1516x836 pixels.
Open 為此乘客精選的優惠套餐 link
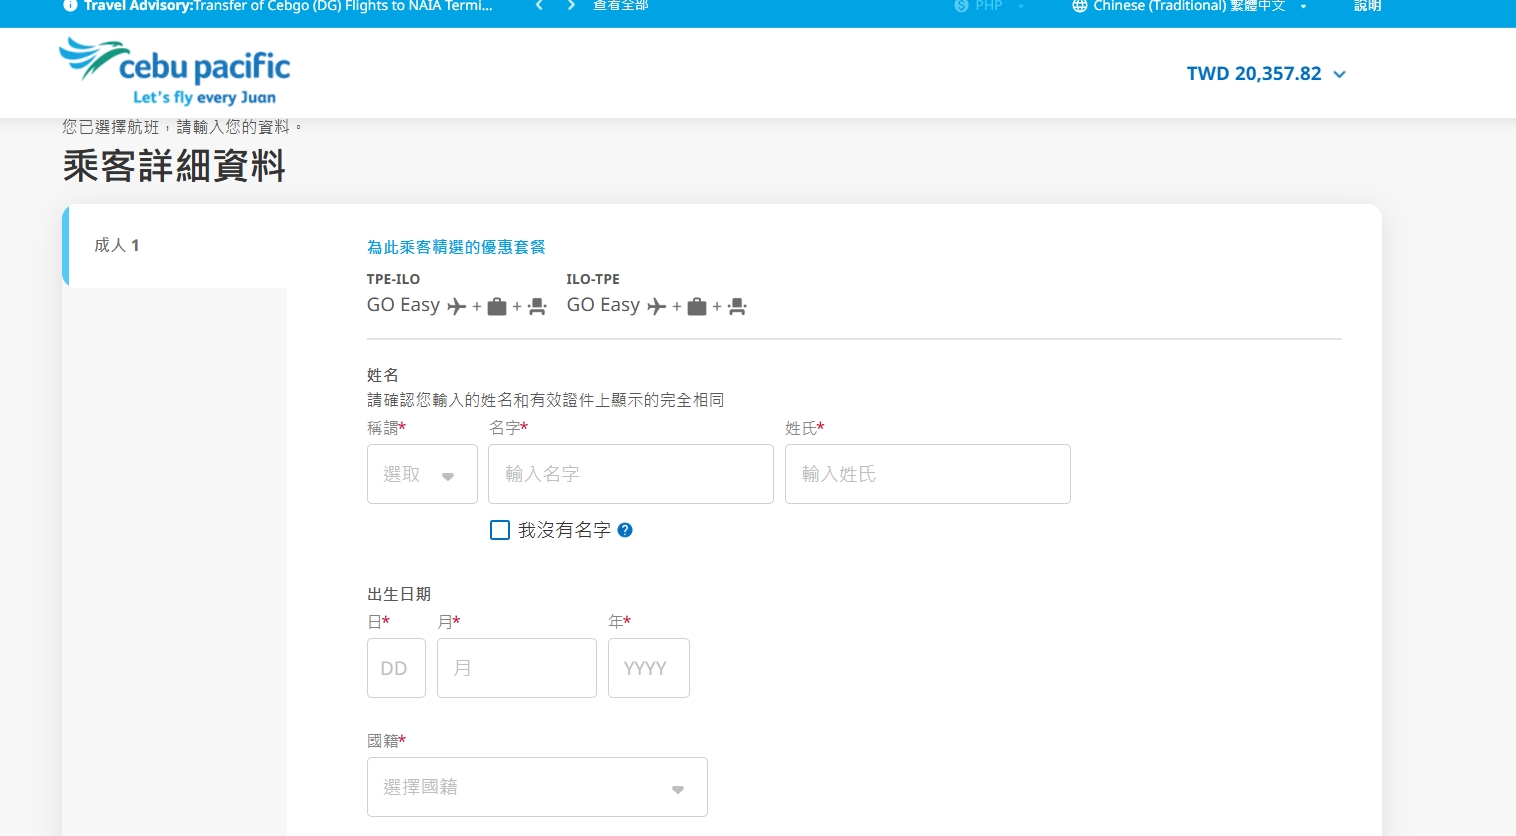(457, 247)
